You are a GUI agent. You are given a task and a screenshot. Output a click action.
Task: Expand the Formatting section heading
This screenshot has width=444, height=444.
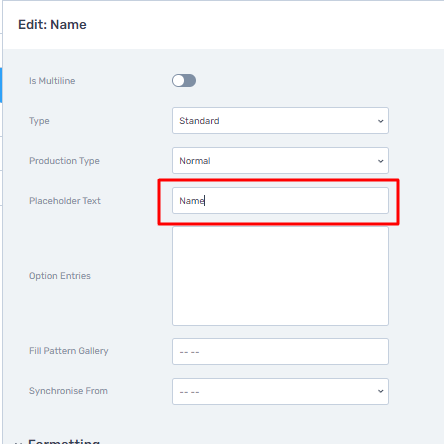click(64, 441)
